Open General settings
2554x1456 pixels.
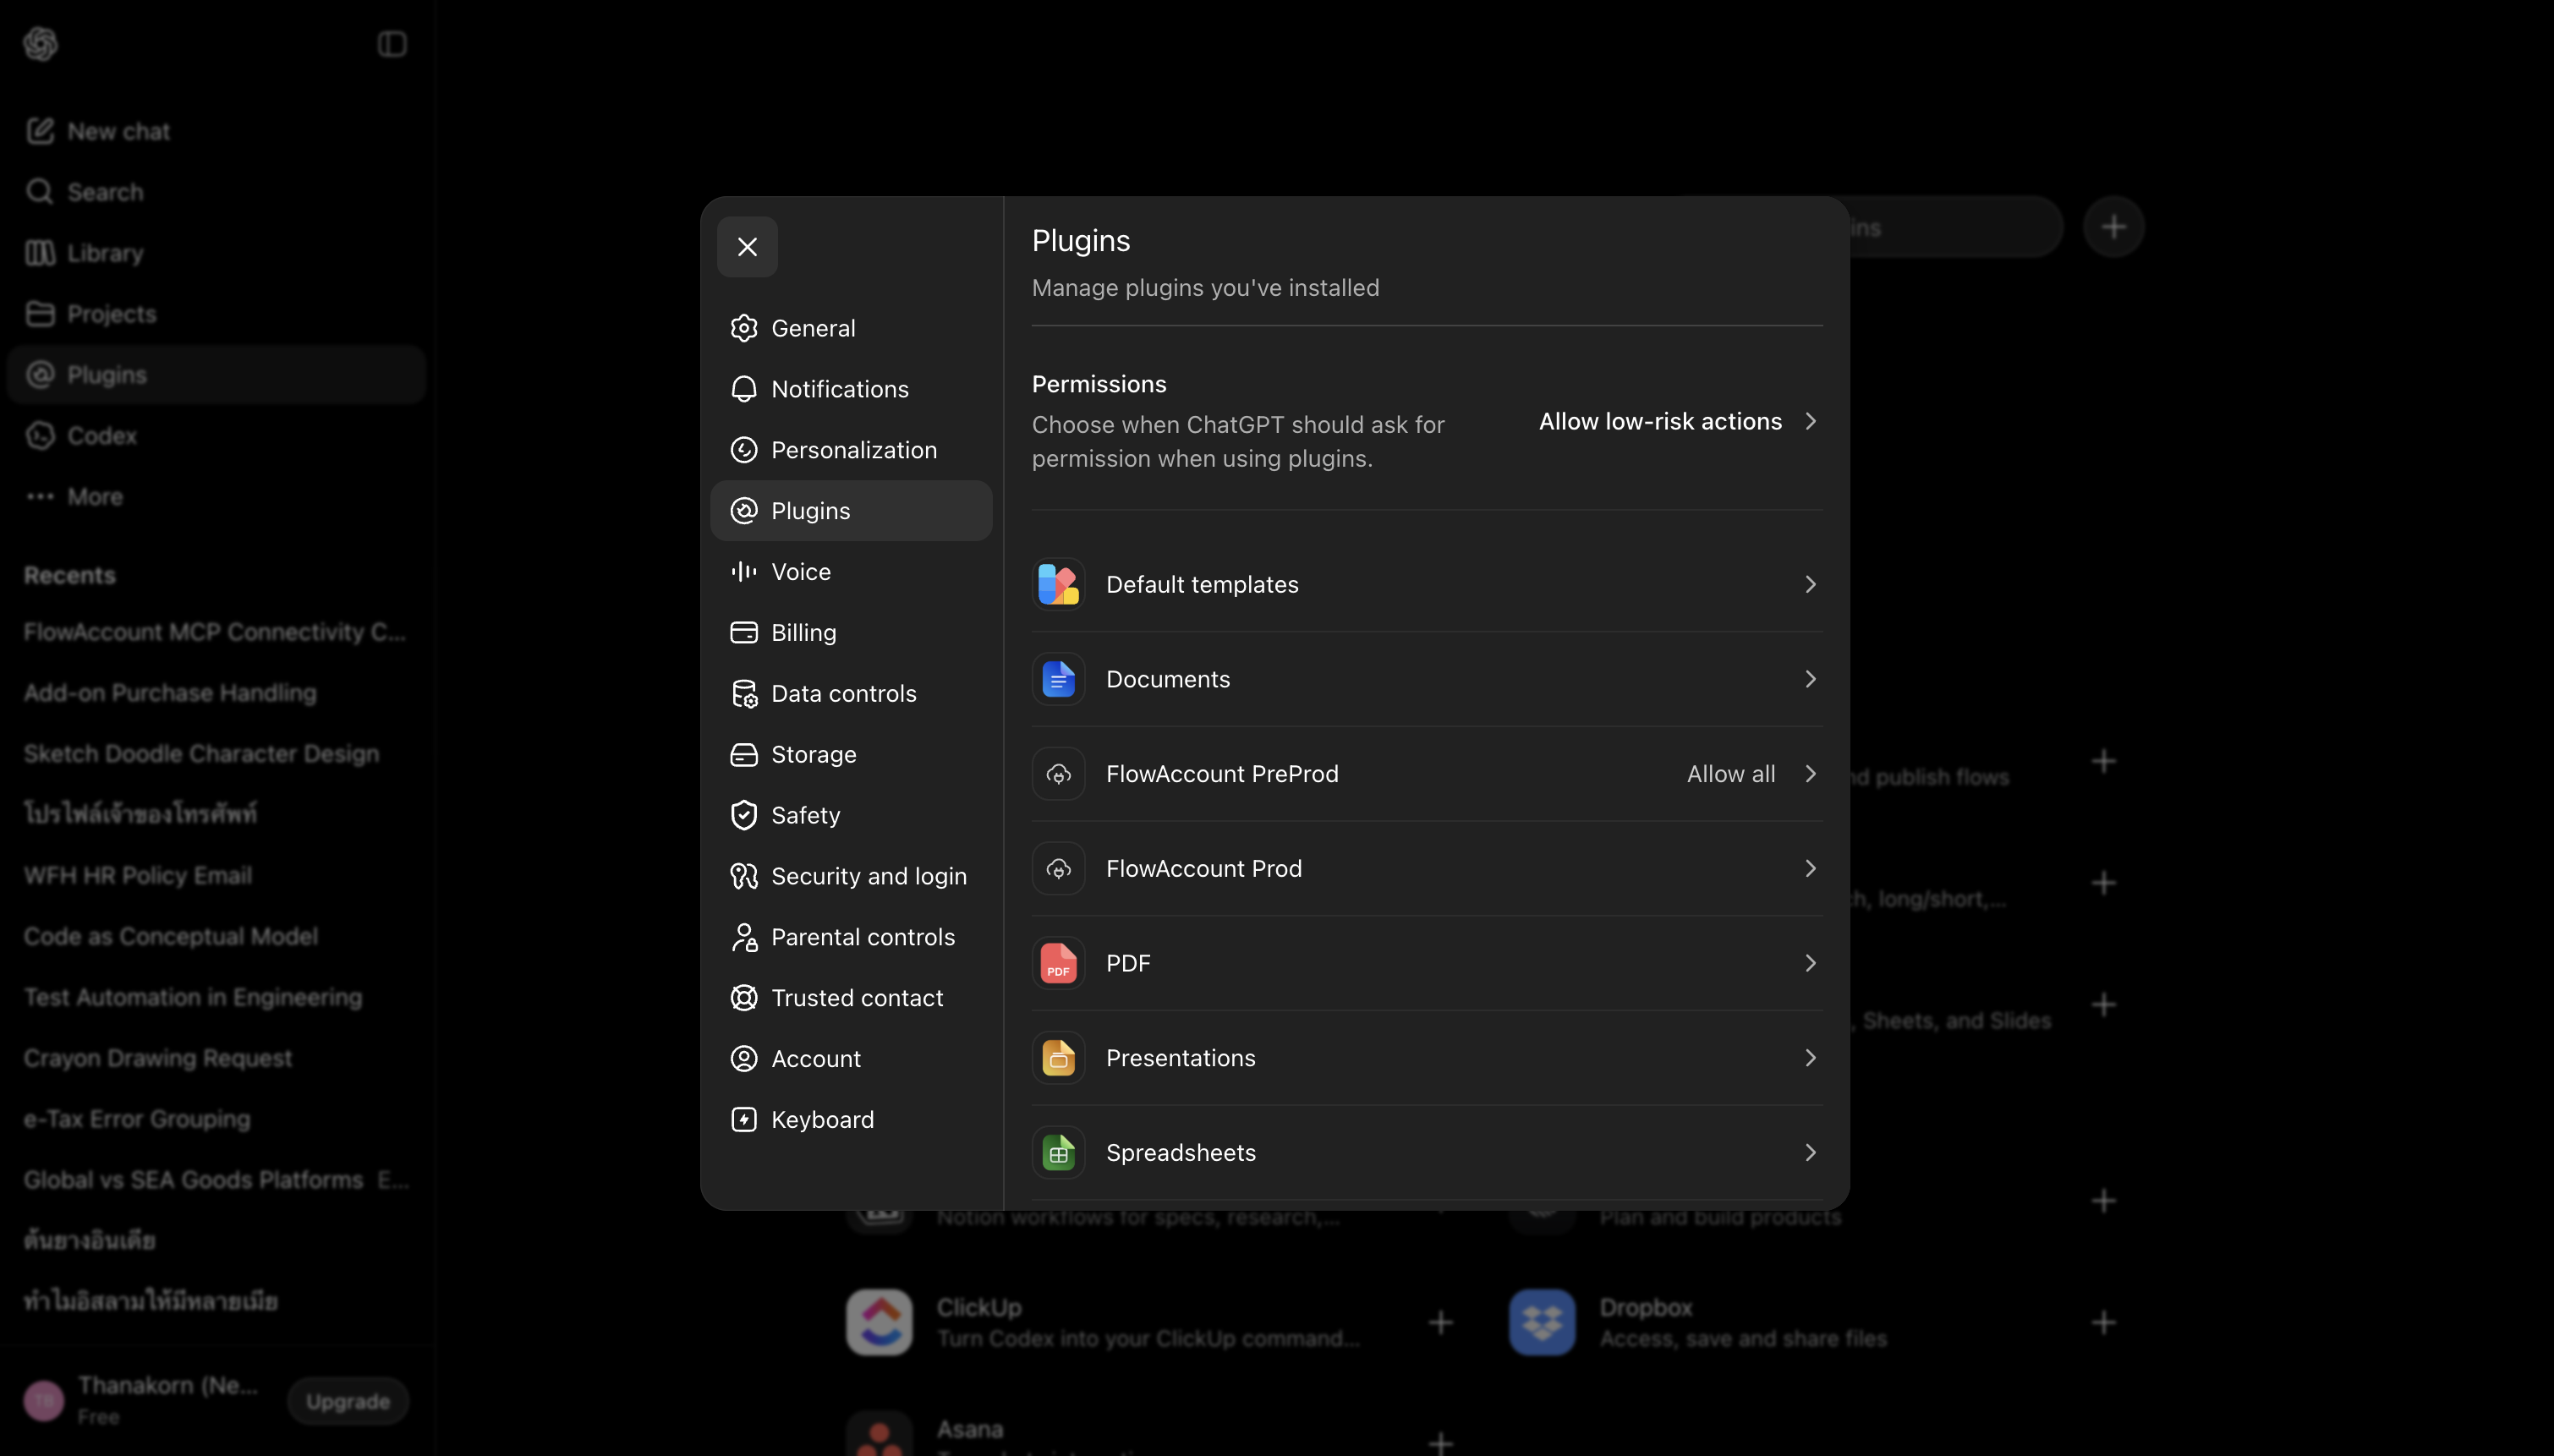(x=851, y=328)
